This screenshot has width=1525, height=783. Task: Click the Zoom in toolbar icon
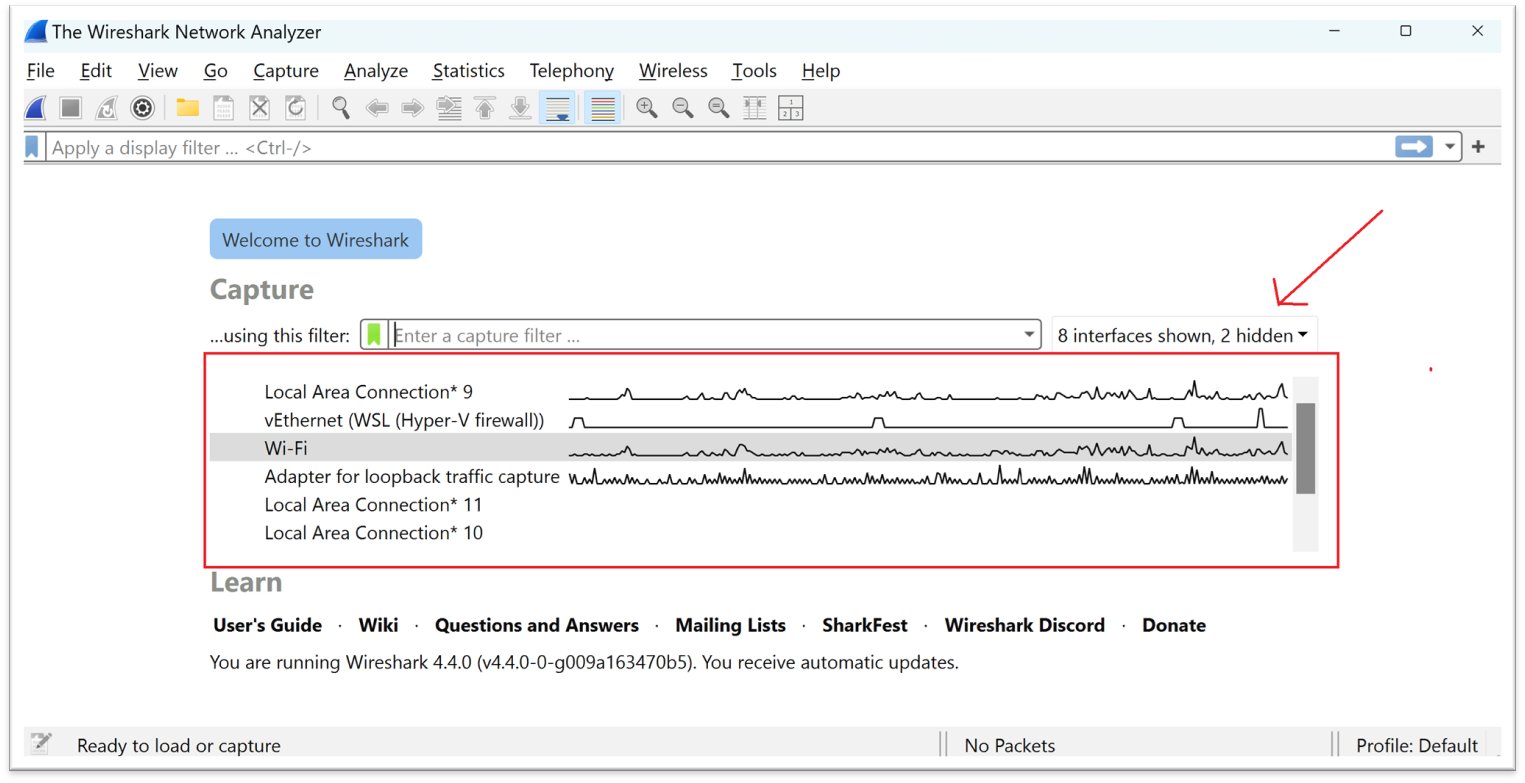click(646, 107)
